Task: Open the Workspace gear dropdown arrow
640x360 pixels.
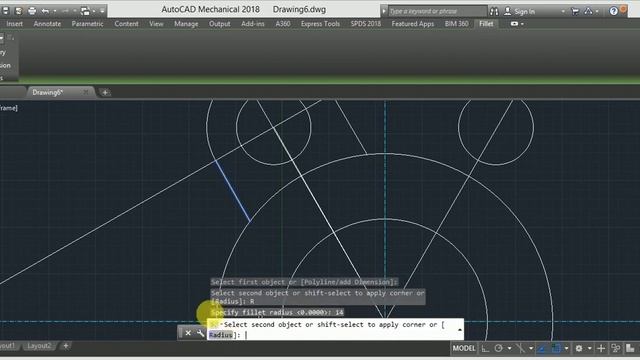Action: point(589,348)
